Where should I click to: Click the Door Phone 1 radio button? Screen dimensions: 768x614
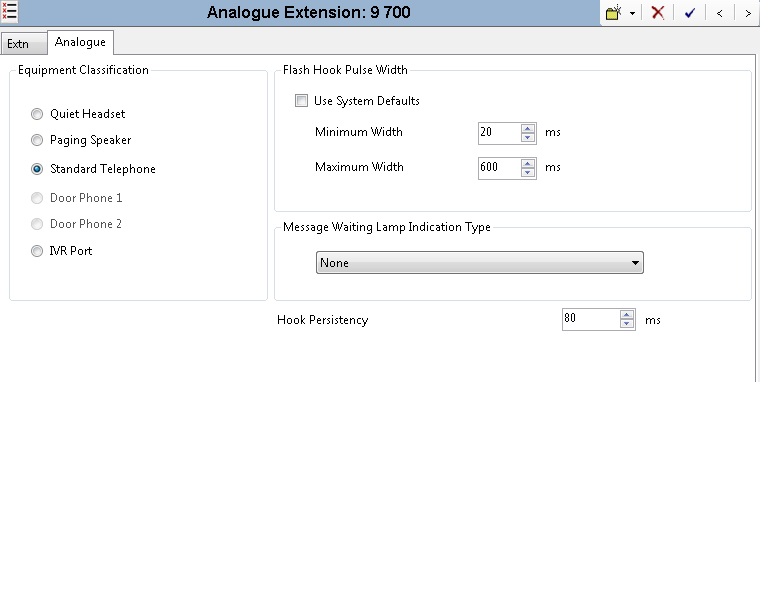(x=37, y=198)
